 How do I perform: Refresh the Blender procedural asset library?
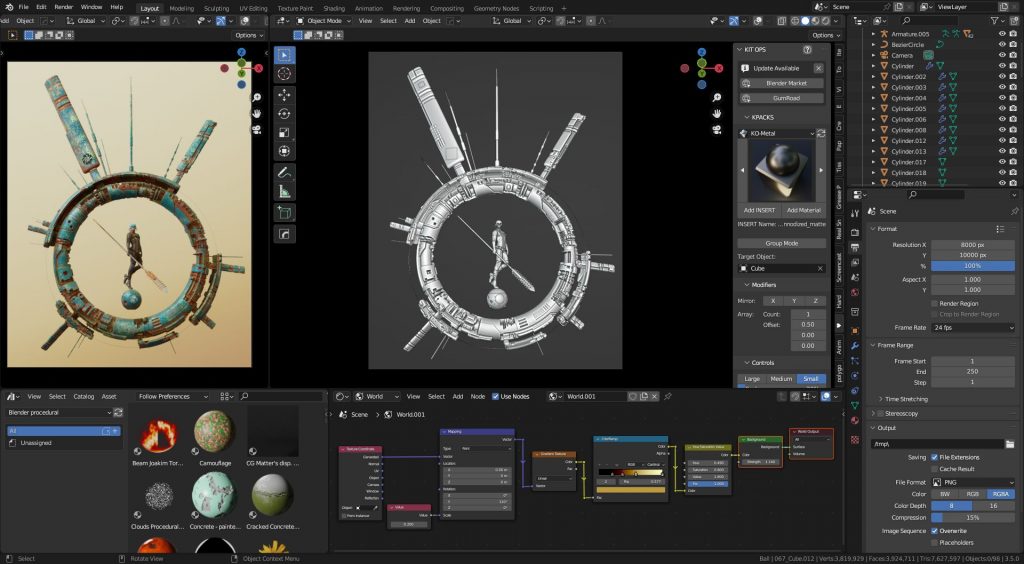coord(118,413)
